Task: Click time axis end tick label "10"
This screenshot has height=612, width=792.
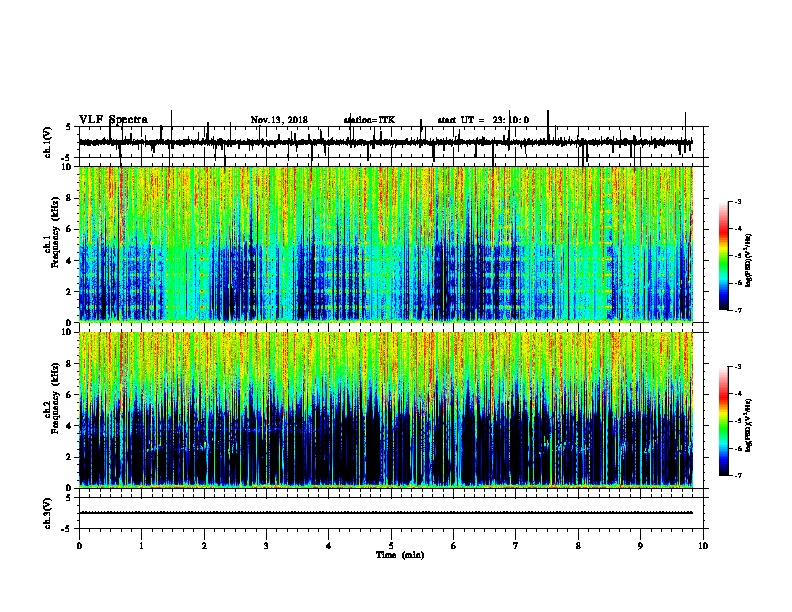Action: tap(703, 546)
